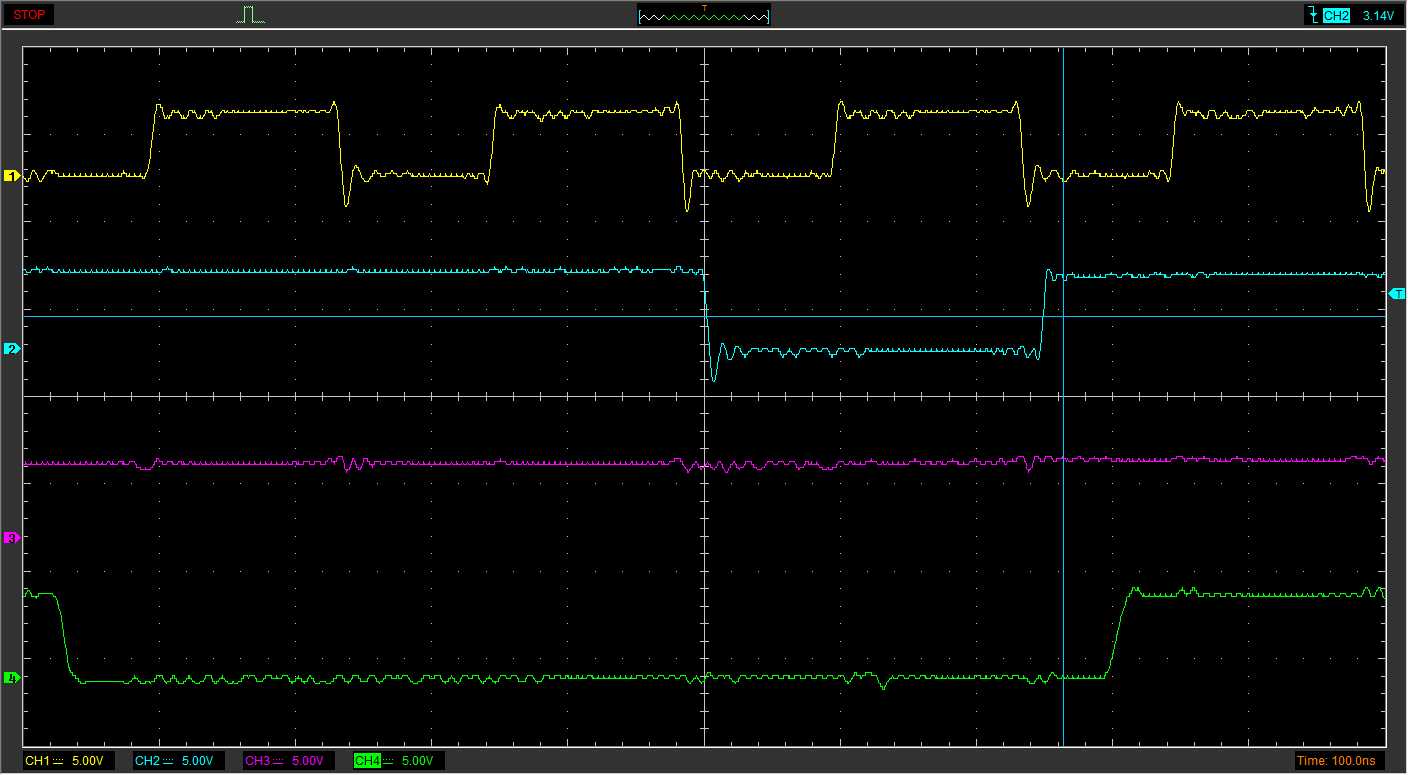Toggle the highlighted CH4 channel label
Screen dimensions: 1408x775
coord(367,761)
